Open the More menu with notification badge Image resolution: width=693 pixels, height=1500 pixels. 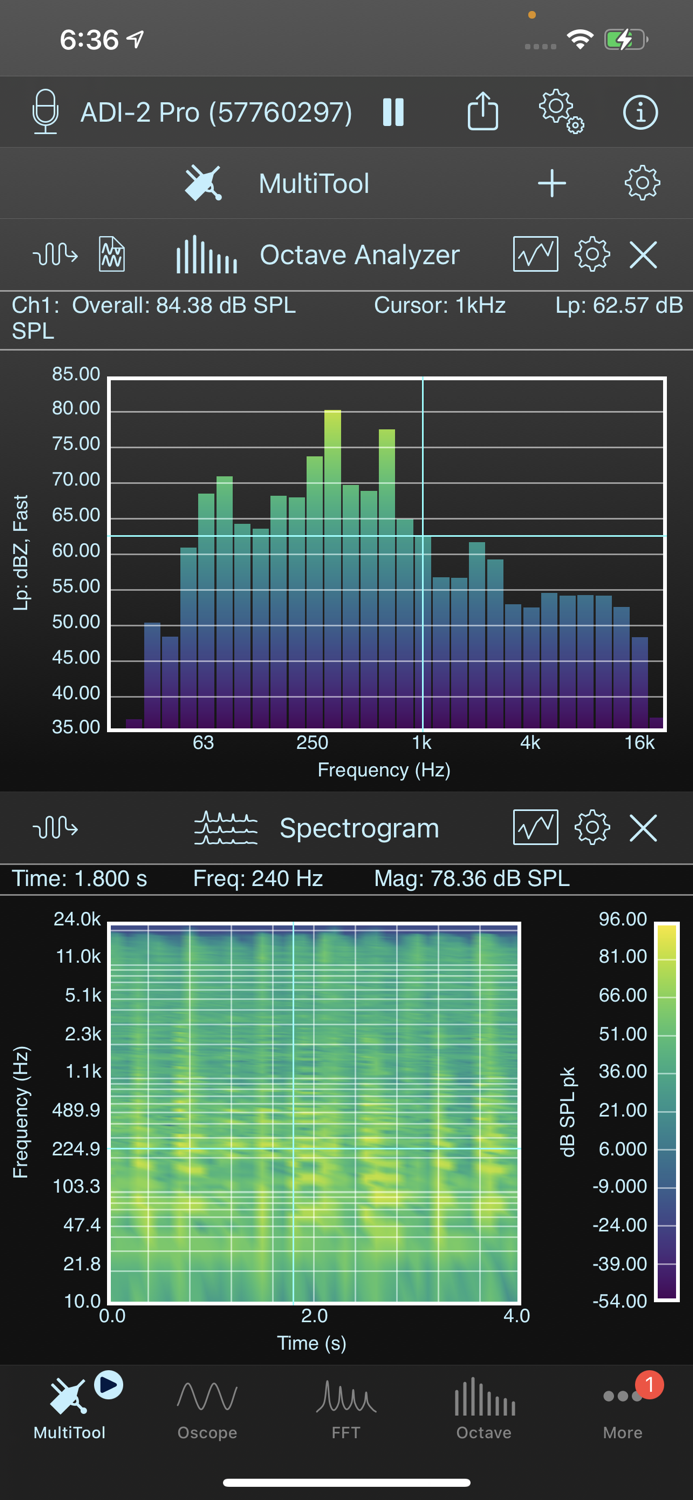coord(622,1405)
